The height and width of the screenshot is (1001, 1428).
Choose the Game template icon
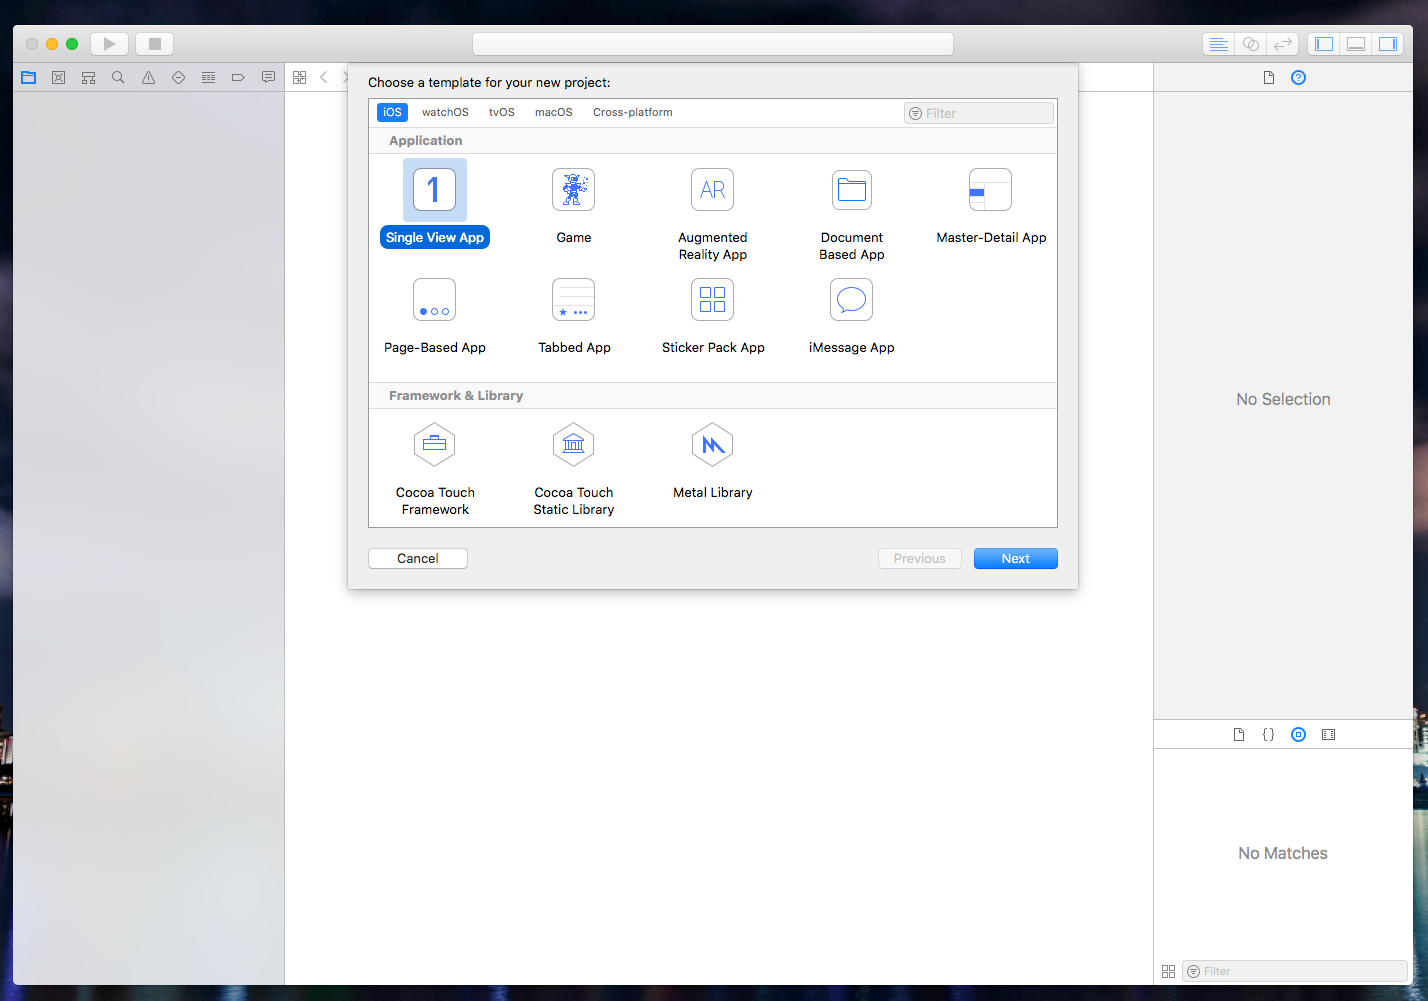click(x=573, y=190)
